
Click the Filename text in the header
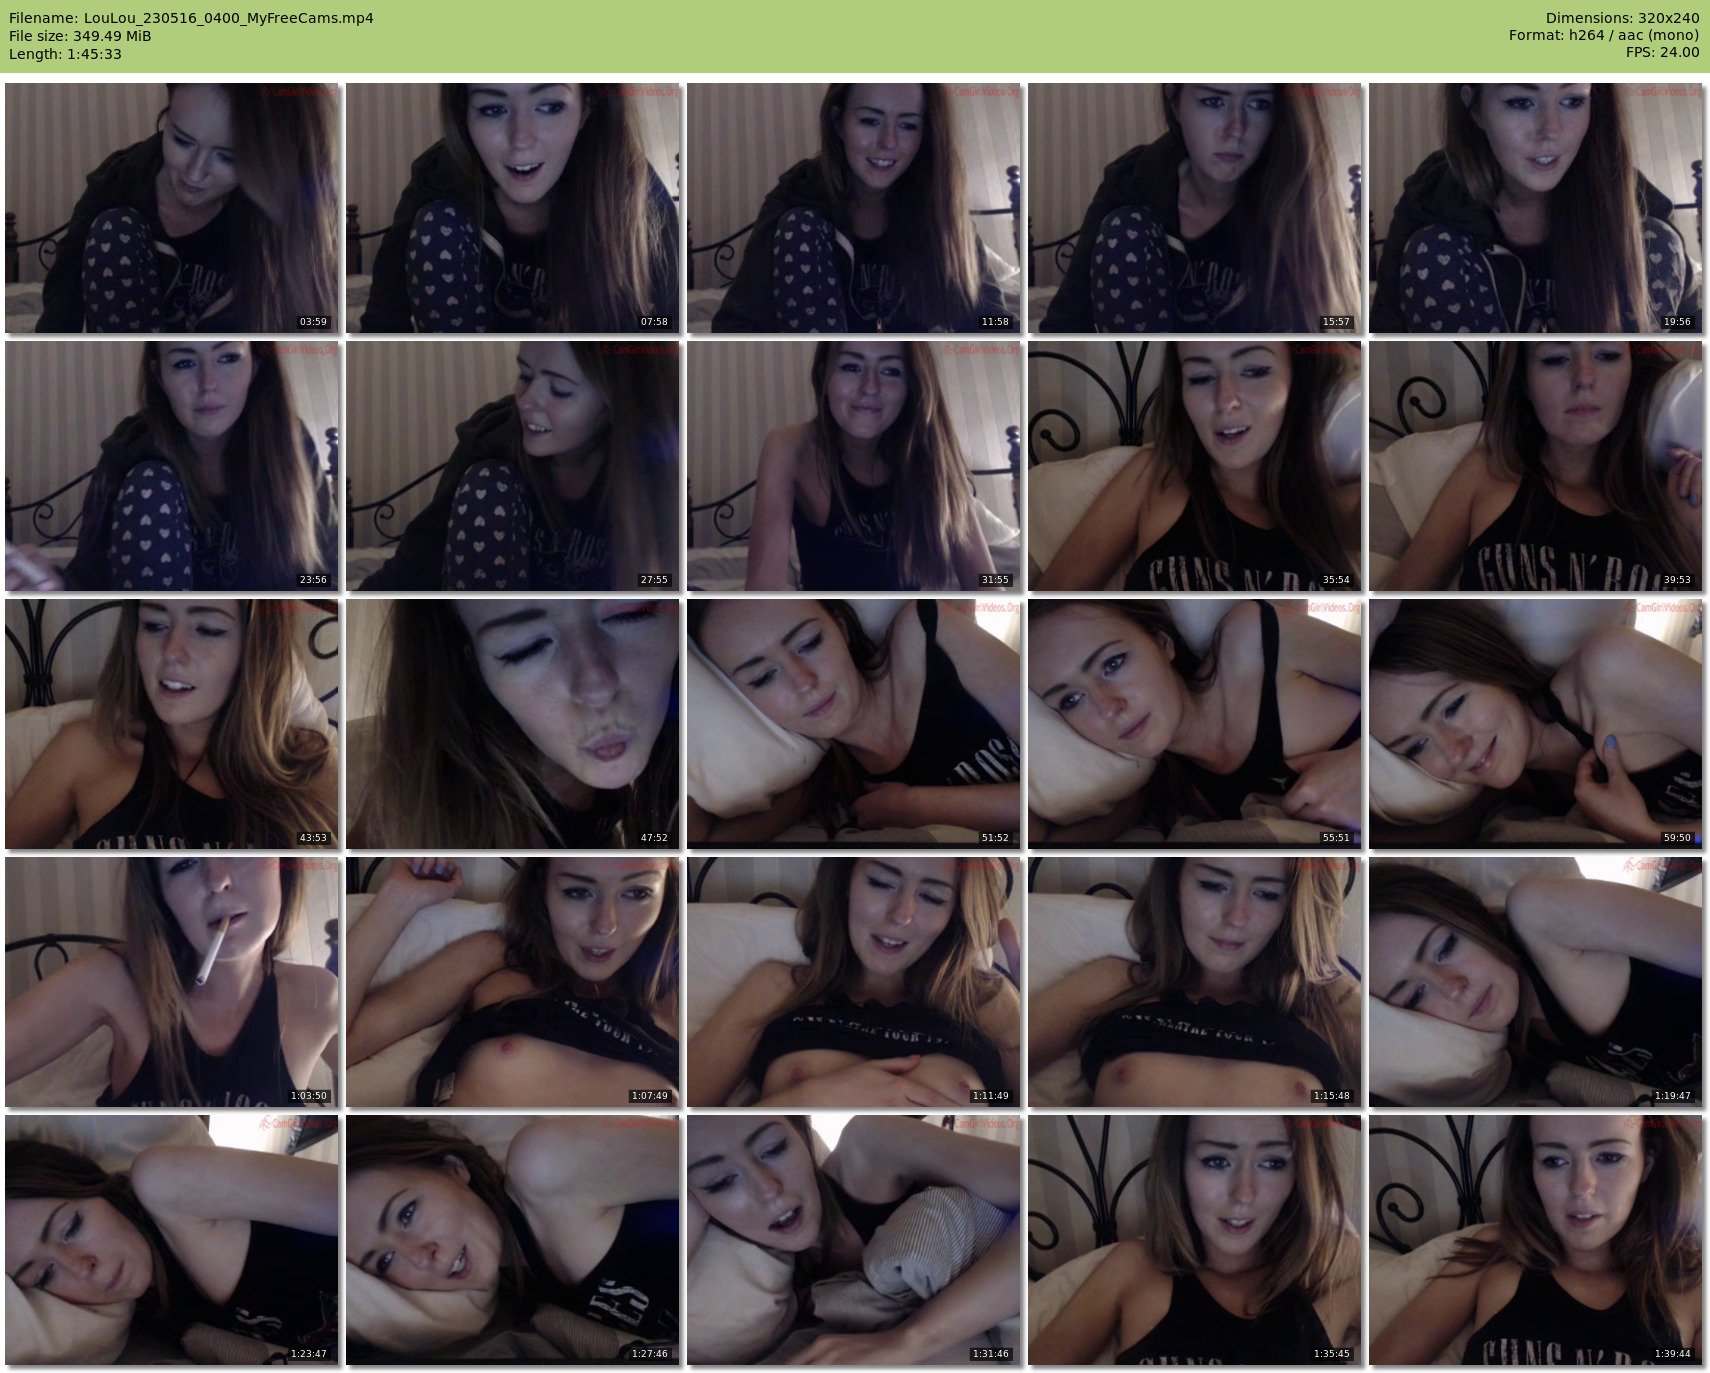click(x=191, y=18)
